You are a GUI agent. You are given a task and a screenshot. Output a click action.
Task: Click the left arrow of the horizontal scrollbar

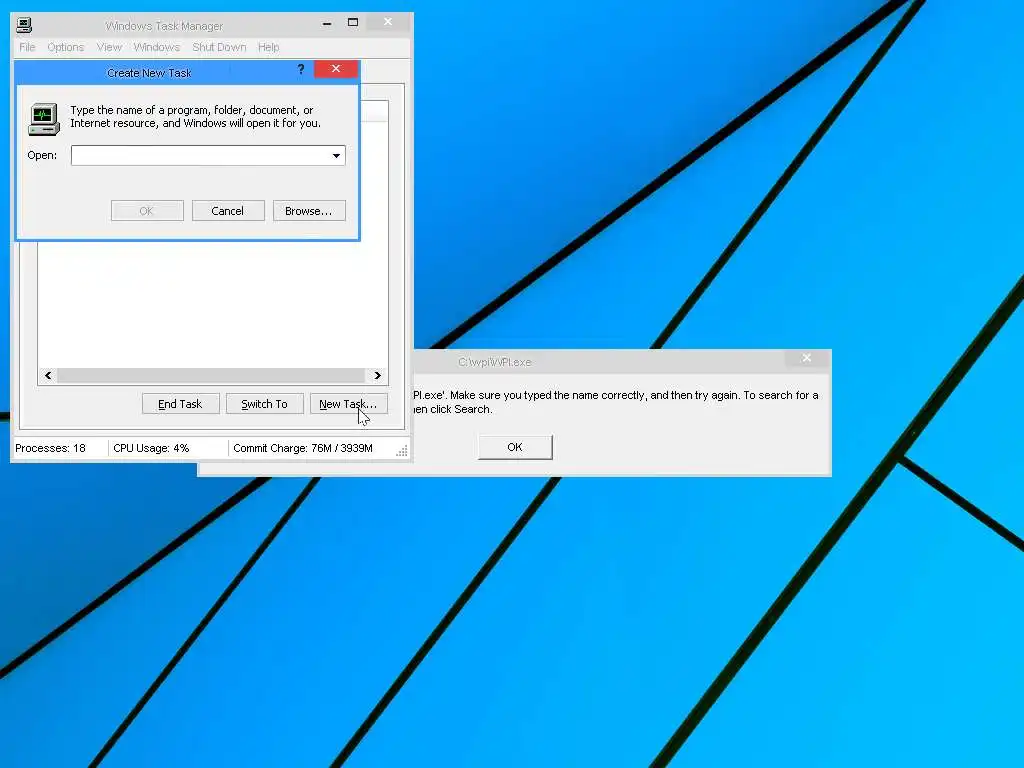coord(48,376)
